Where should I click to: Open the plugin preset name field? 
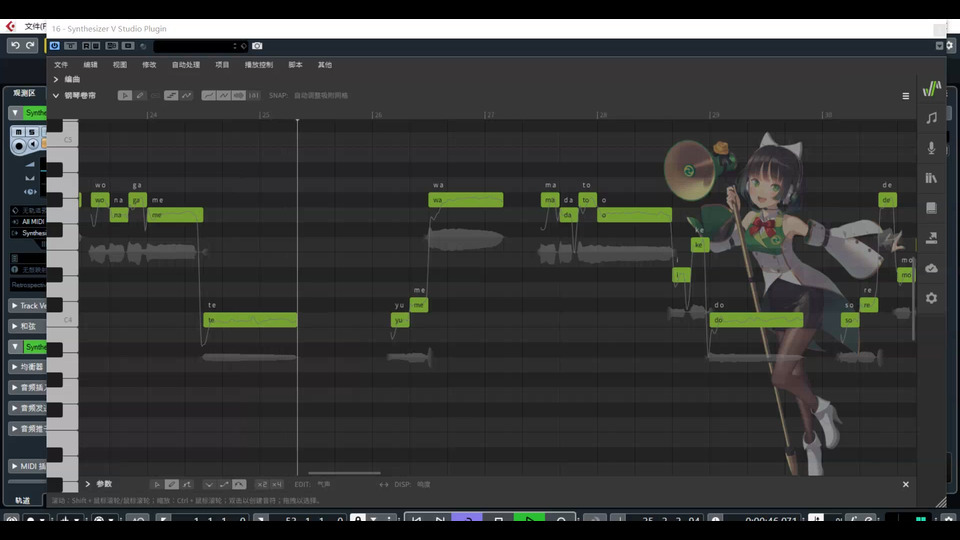(x=195, y=46)
